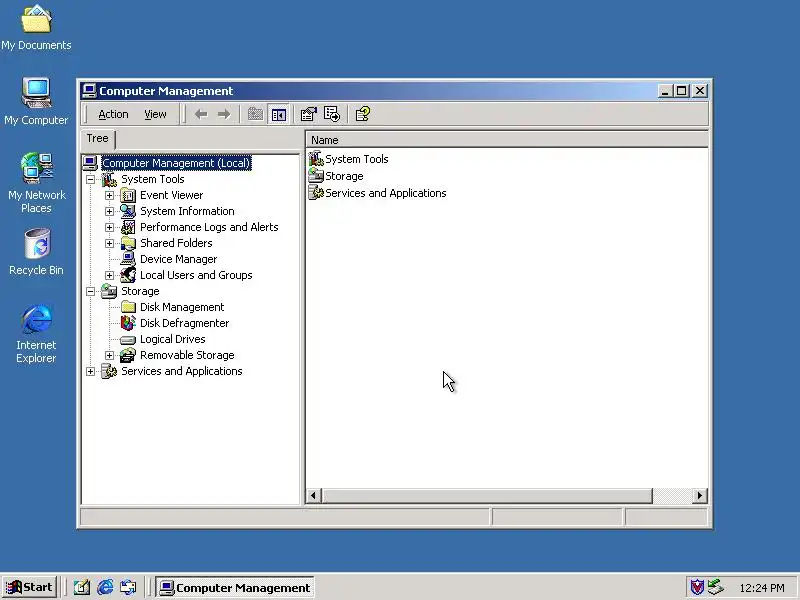Select "Disk Management" text in tree
The image size is (800, 600).
(182, 307)
